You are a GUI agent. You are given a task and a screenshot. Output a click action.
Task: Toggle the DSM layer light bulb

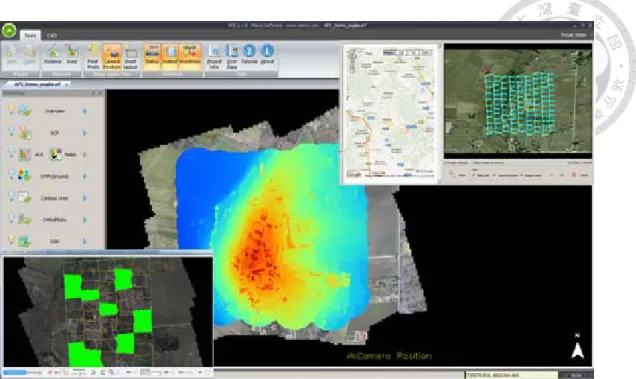pos(11,239)
